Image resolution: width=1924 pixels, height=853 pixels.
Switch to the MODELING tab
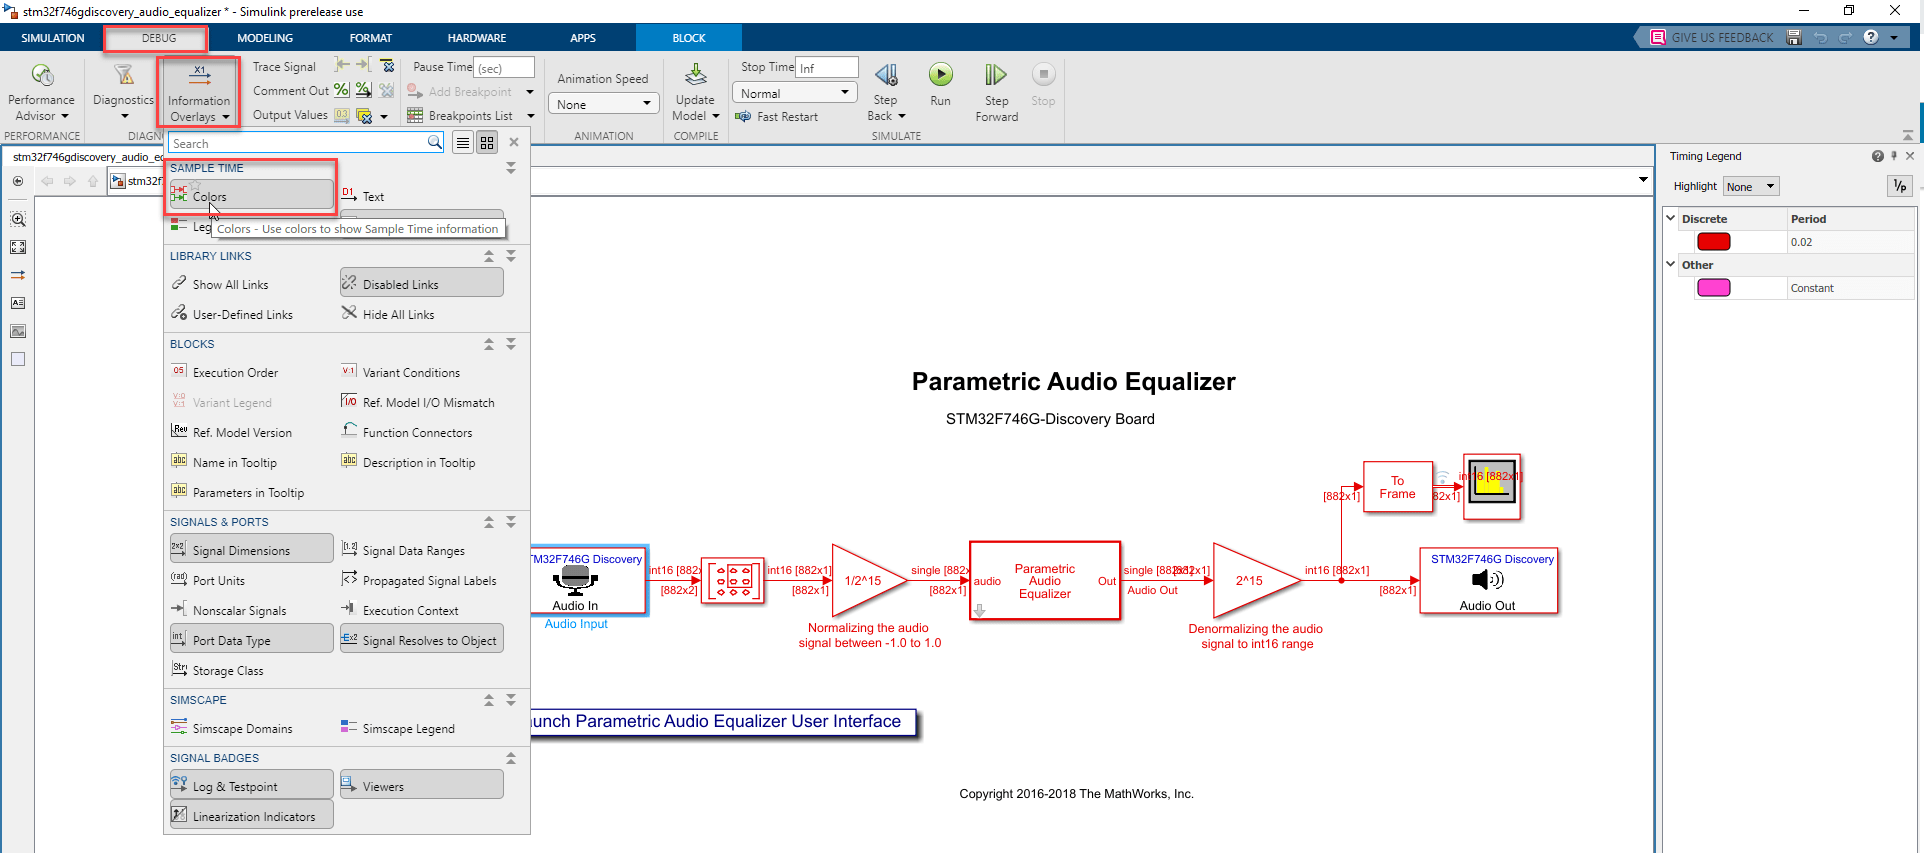coord(265,38)
